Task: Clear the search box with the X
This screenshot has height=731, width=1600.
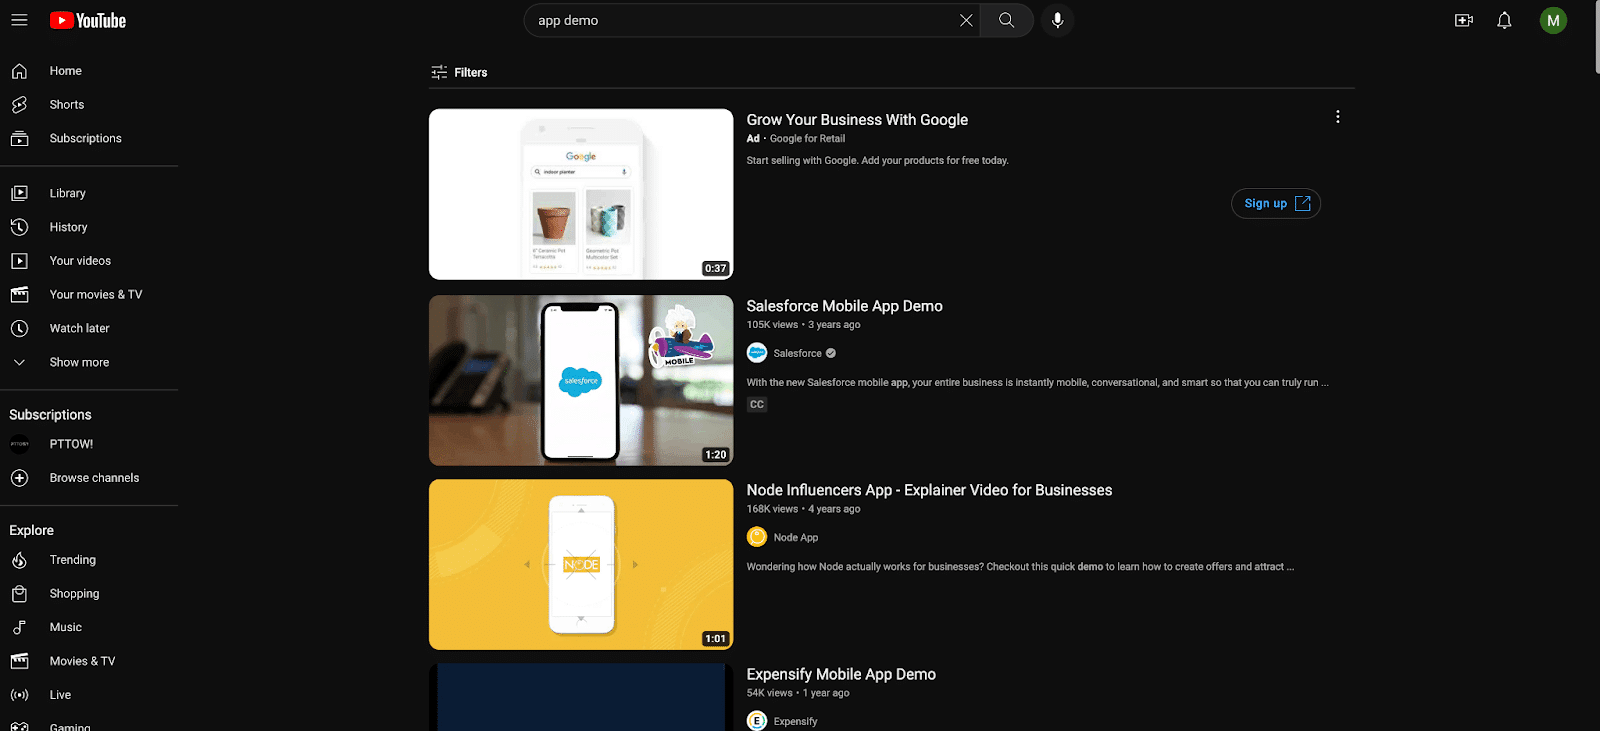Action: [966, 20]
